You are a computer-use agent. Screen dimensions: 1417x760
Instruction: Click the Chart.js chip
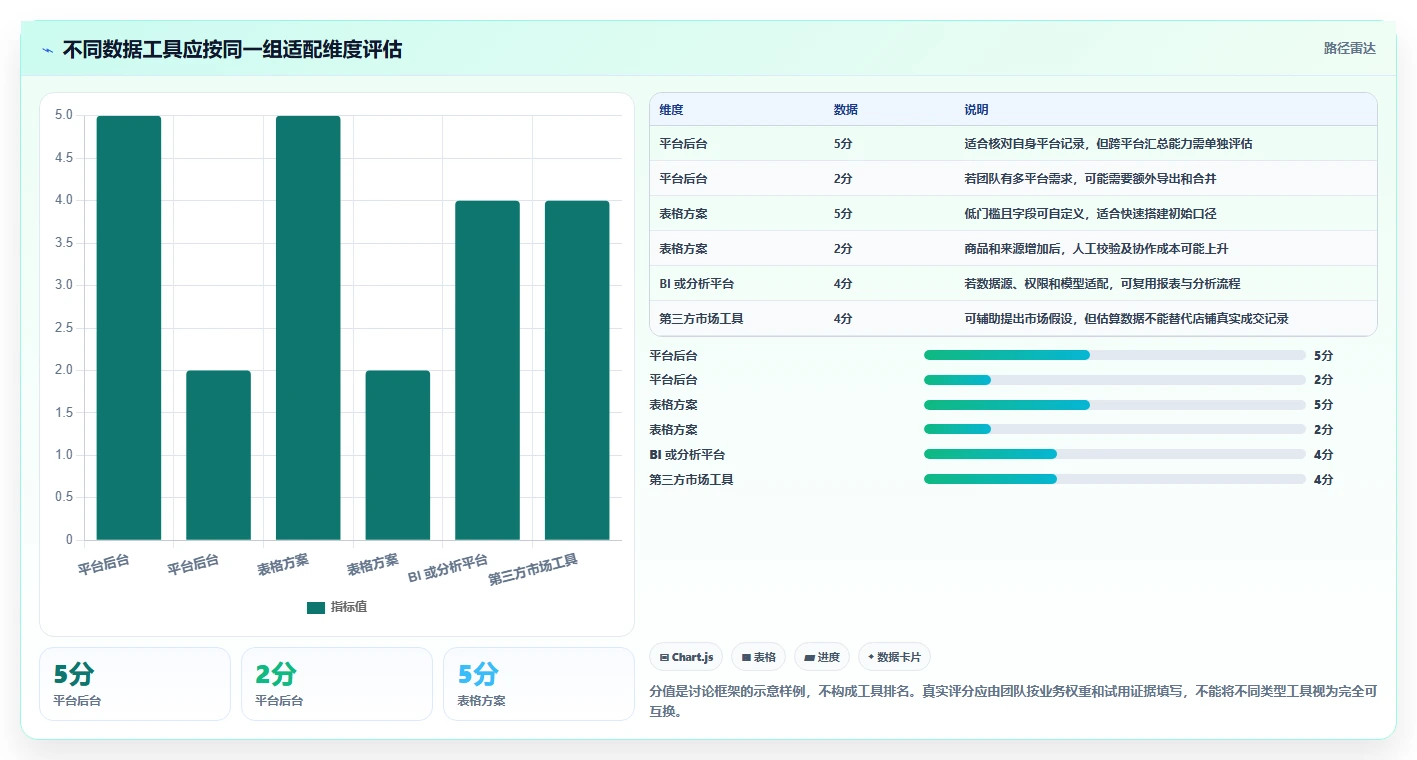(x=686, y=657)
